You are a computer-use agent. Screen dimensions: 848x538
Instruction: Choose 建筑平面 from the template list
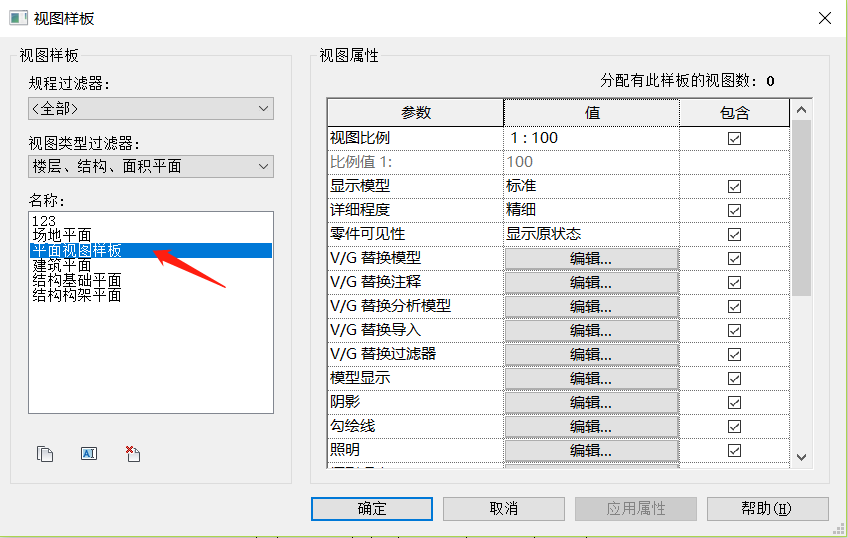(x=62, y=266)
